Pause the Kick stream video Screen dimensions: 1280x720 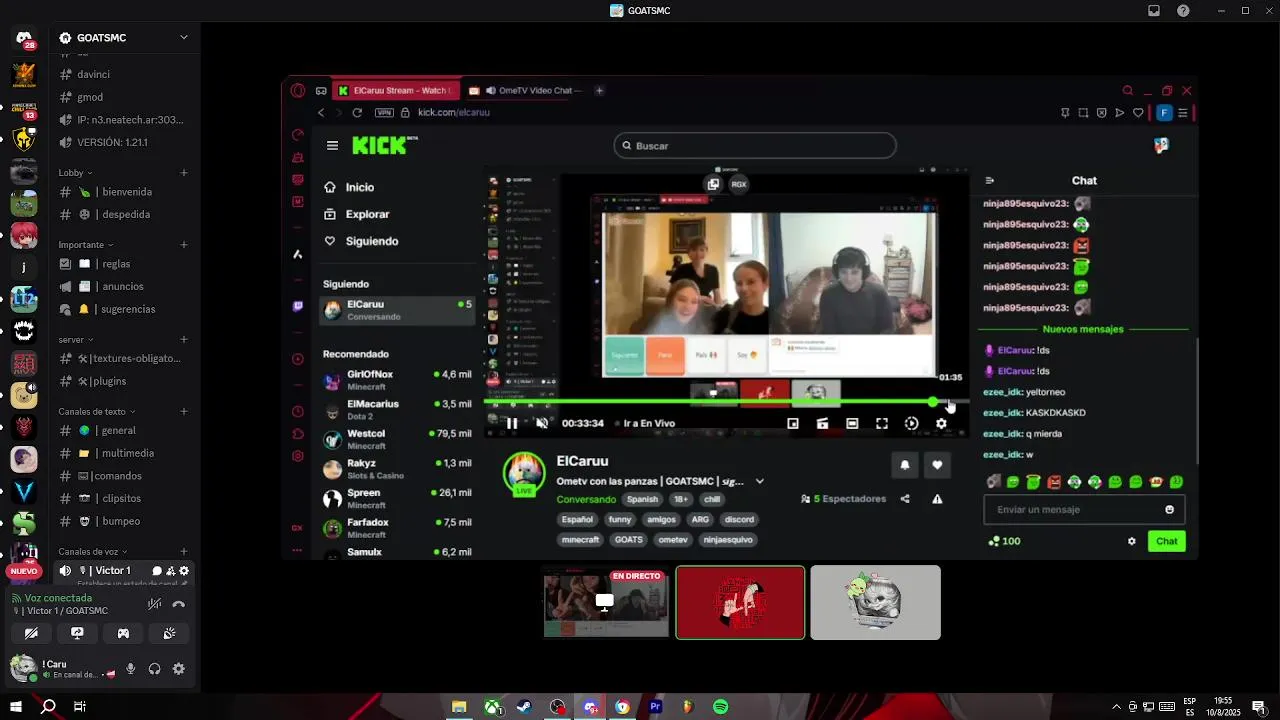(512, 423)
